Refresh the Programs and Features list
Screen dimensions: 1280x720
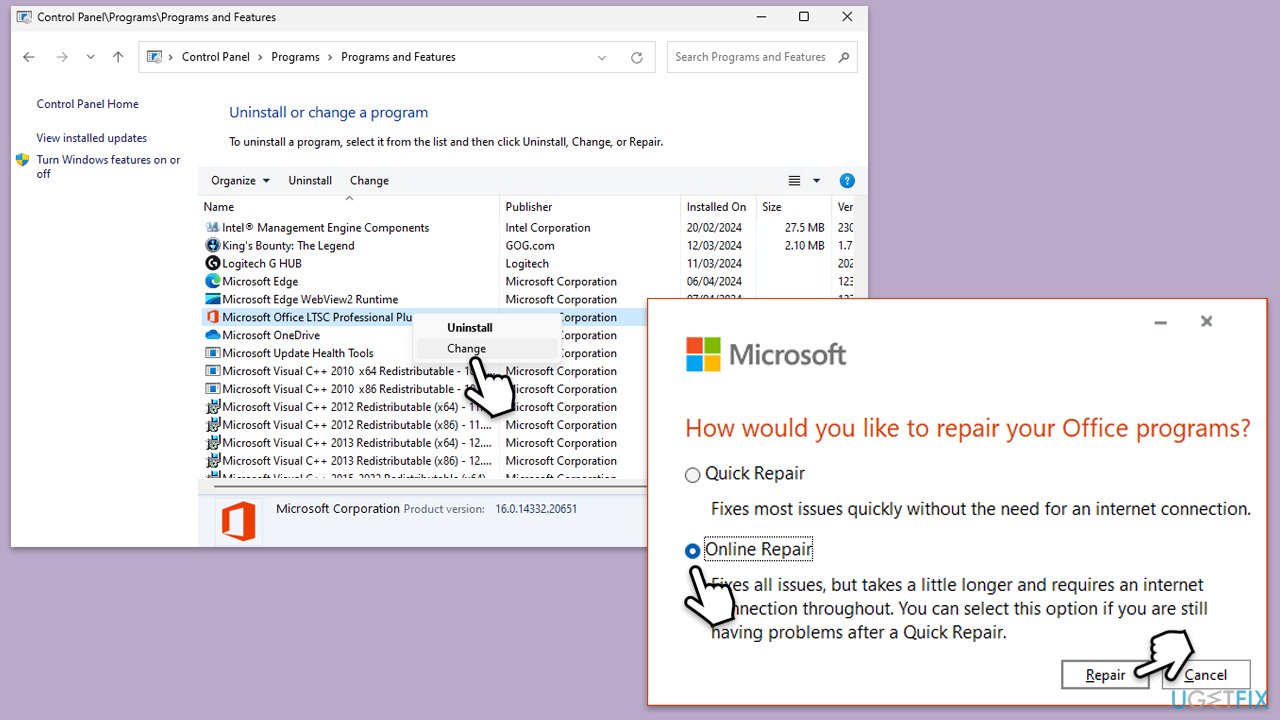pos(636,57)
